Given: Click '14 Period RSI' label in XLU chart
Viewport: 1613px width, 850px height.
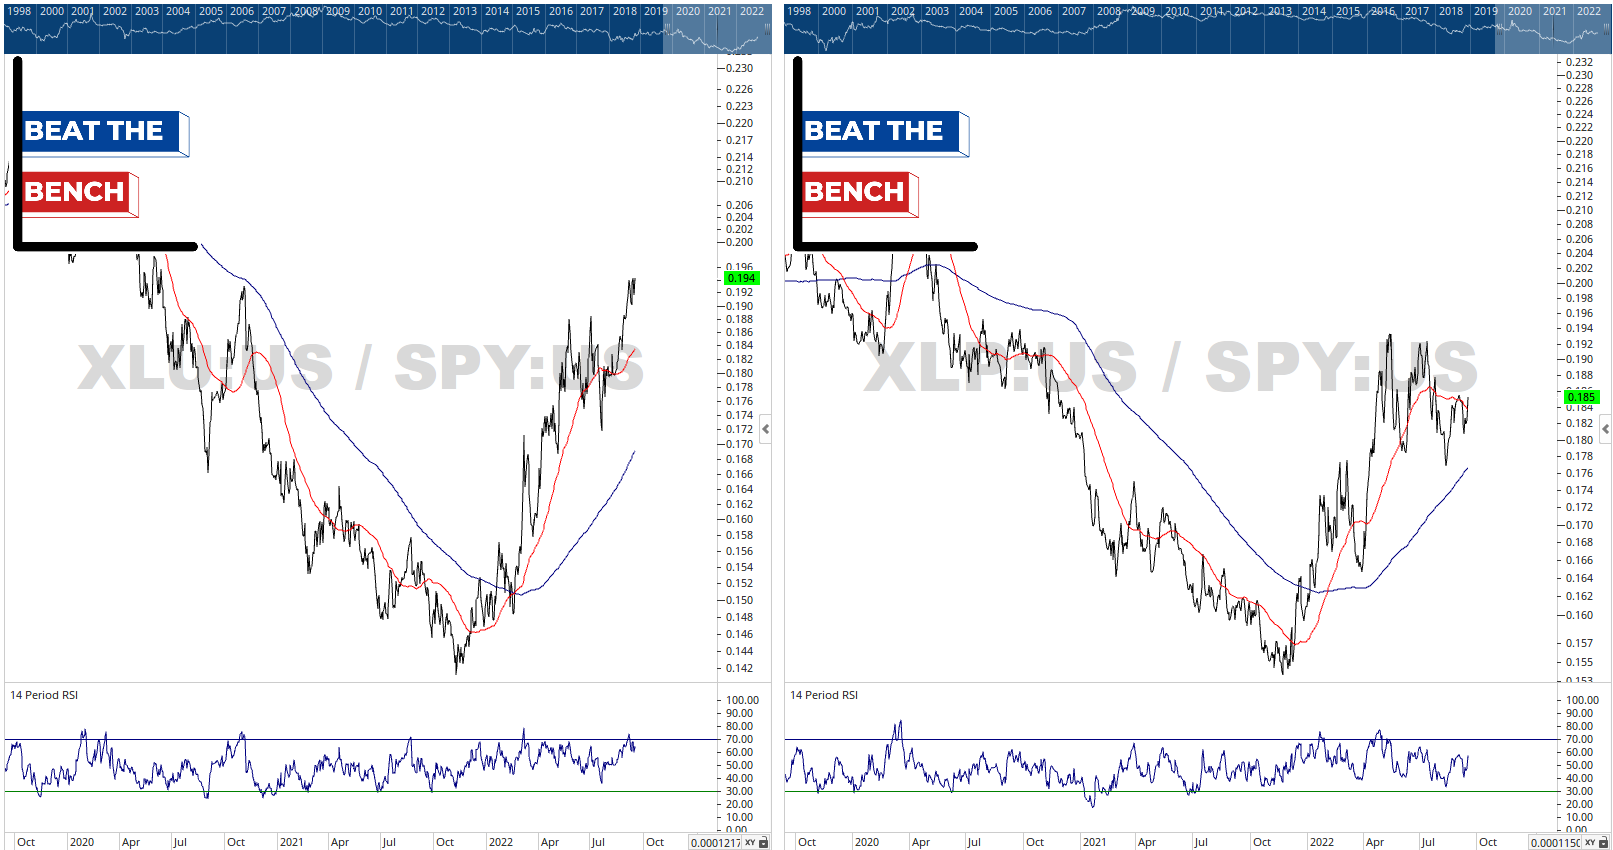Looking at the screenshot, I should [x=44, y=695].
